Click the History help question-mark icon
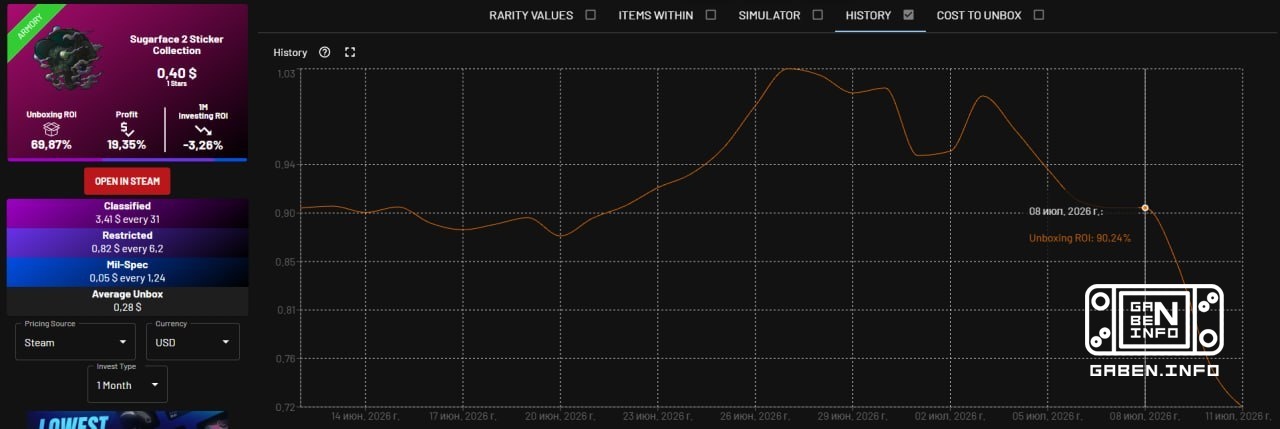The height and width of the screenshot is (429, 1280). pos(325,52)
